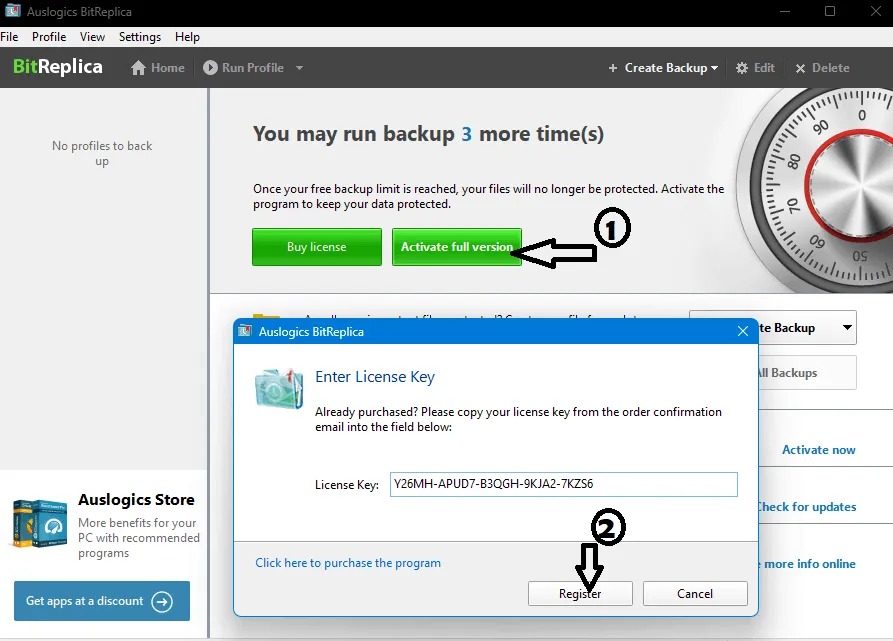Open the Profile menu
This screenshot has height=641, width=893.
pos(49,37)
